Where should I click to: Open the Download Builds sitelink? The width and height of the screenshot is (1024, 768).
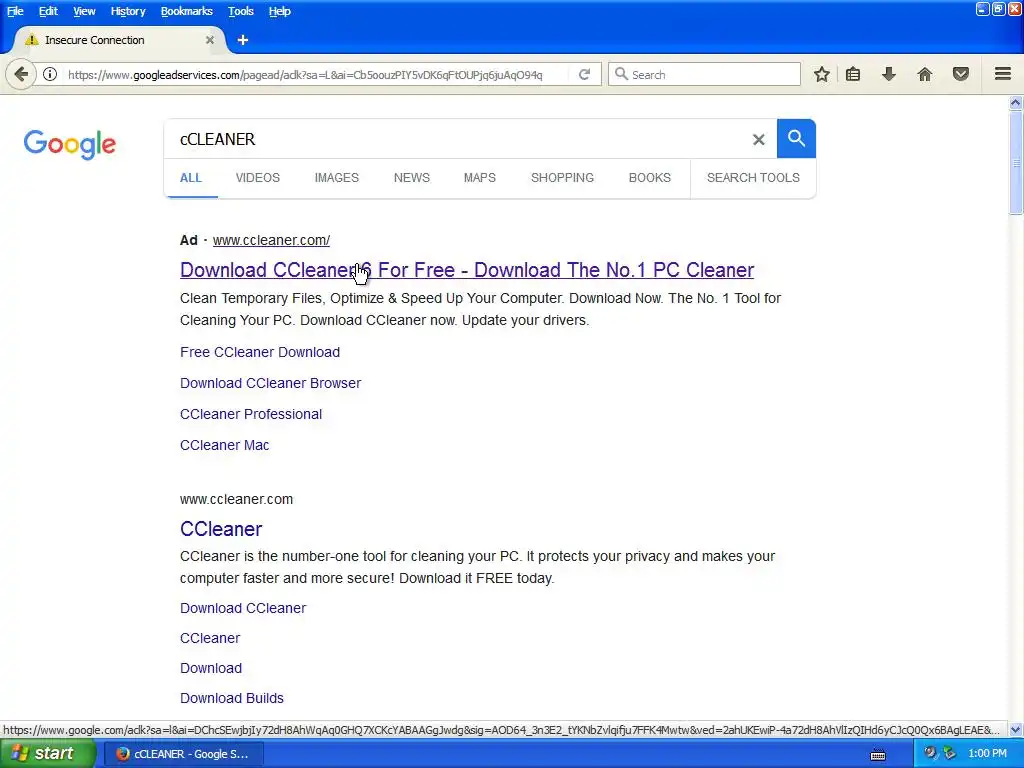click(x=232, y=698)
